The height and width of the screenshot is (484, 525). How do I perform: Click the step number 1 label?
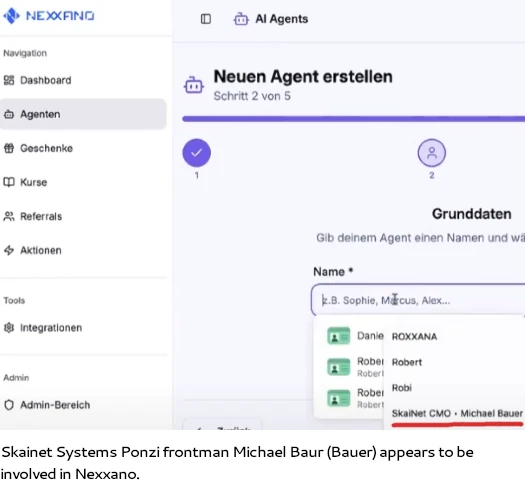(x=197, y=175)
